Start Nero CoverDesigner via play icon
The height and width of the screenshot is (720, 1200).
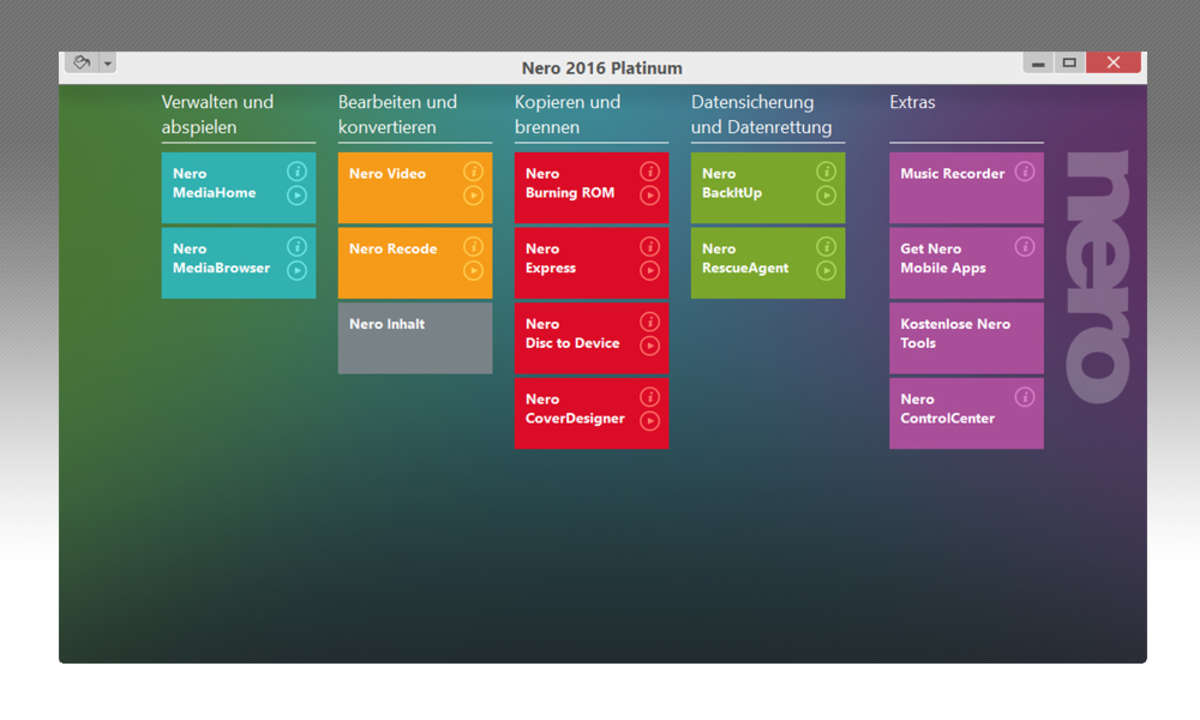tap(650, 420)
